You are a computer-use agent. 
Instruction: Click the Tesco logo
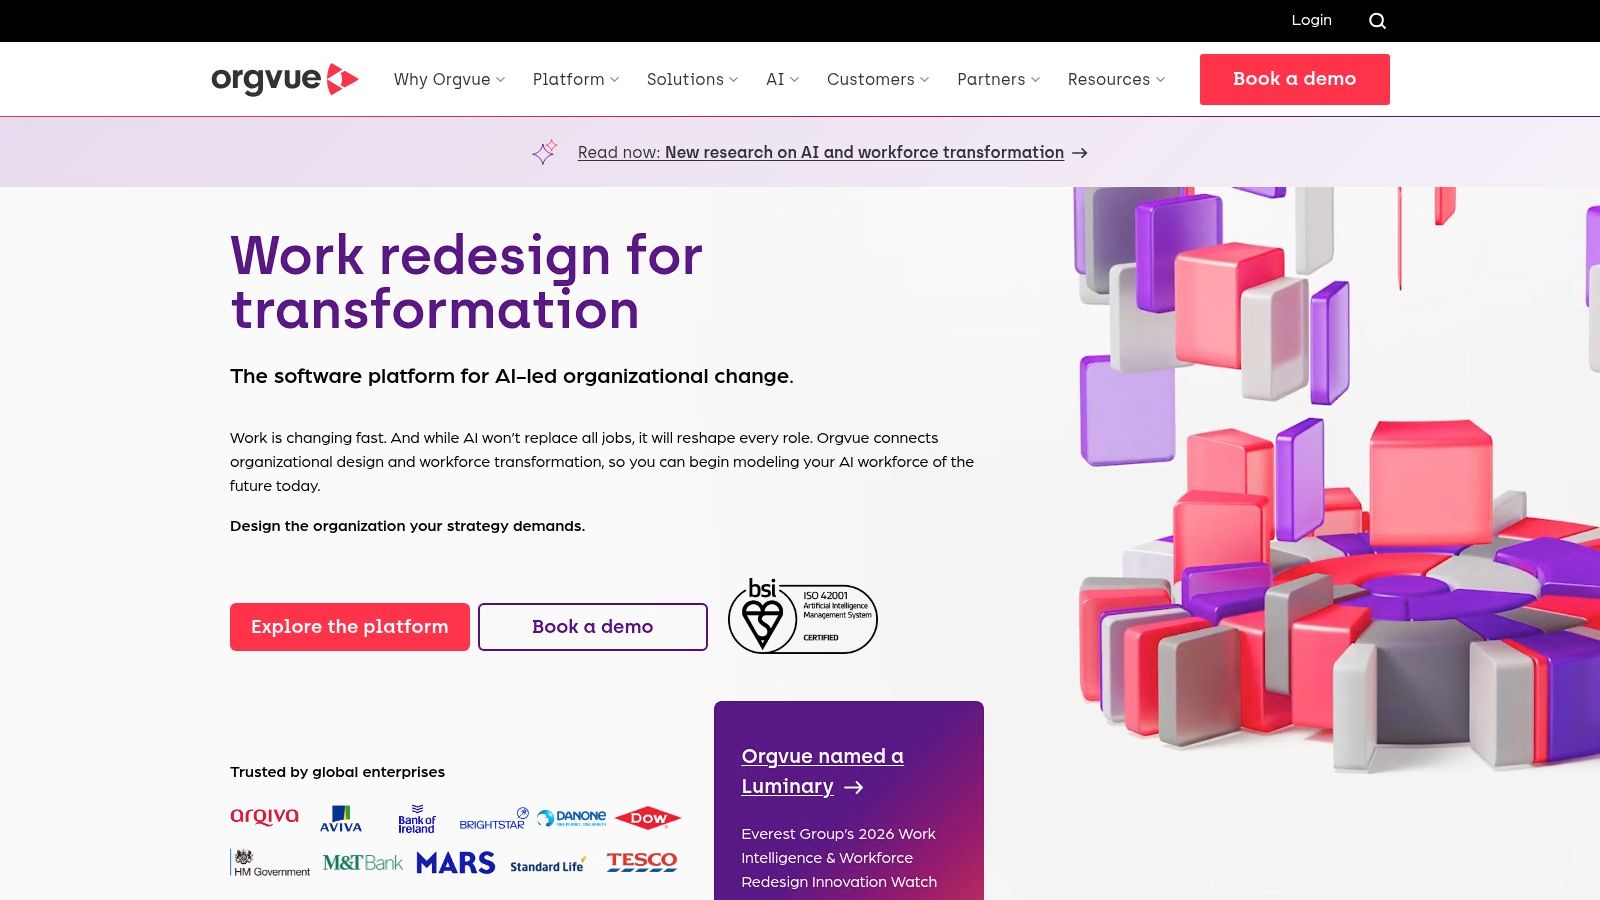point(642,861)
